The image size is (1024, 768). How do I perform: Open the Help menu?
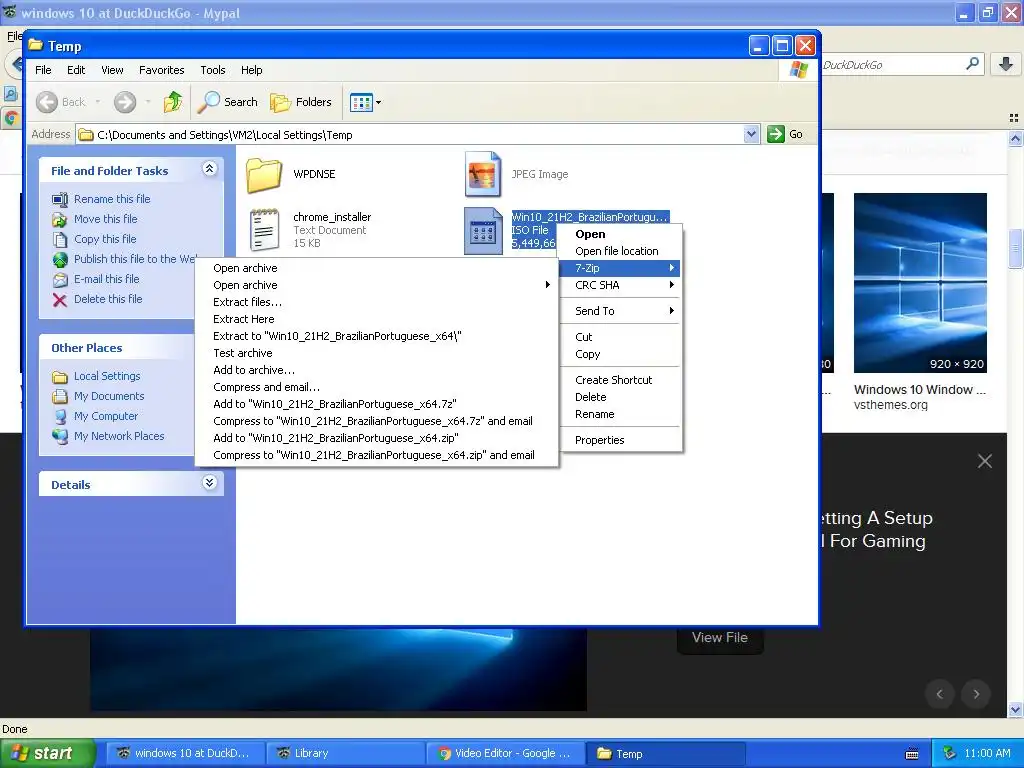point(251,70)
